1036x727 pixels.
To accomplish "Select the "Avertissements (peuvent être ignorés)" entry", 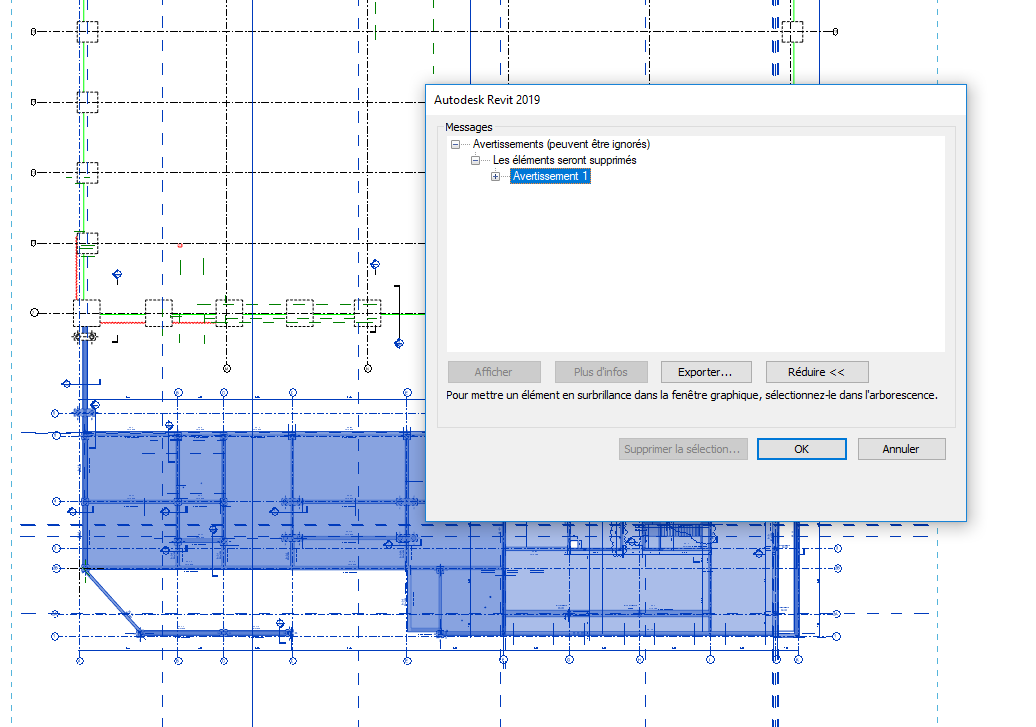I will [x=561, y=144].
